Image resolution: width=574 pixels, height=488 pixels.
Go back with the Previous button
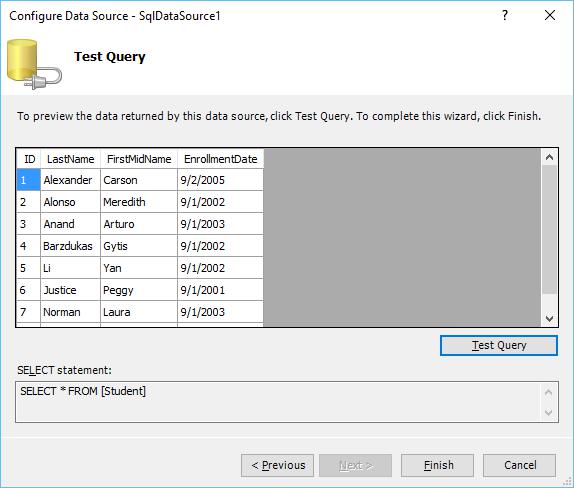click(277, 465)
